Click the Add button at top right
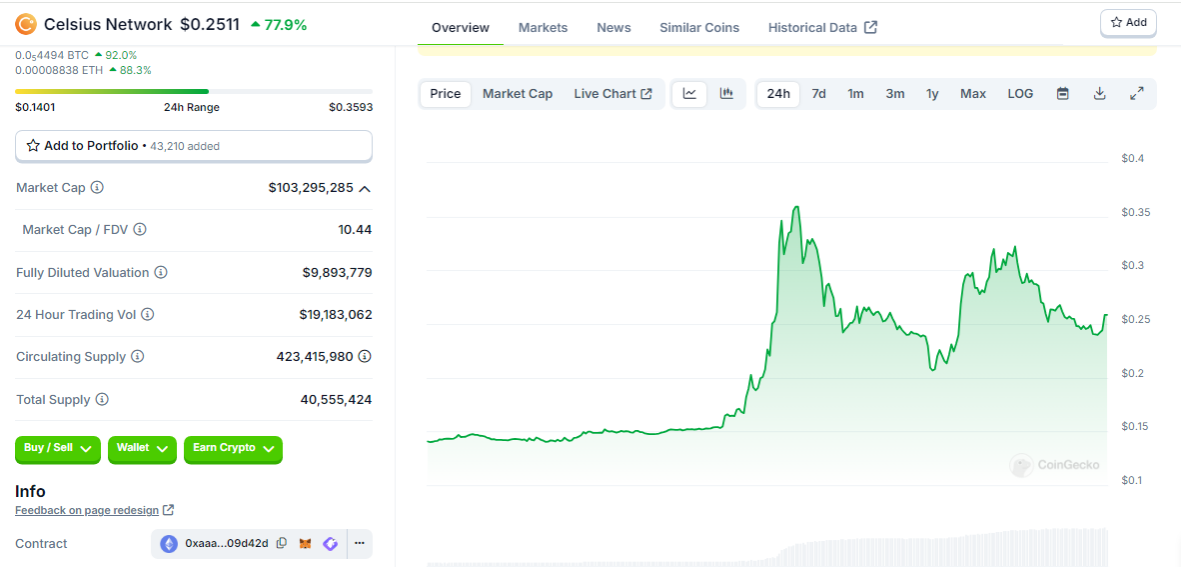The width and height of the screenshot is (1182, 567). point(1128,23)
